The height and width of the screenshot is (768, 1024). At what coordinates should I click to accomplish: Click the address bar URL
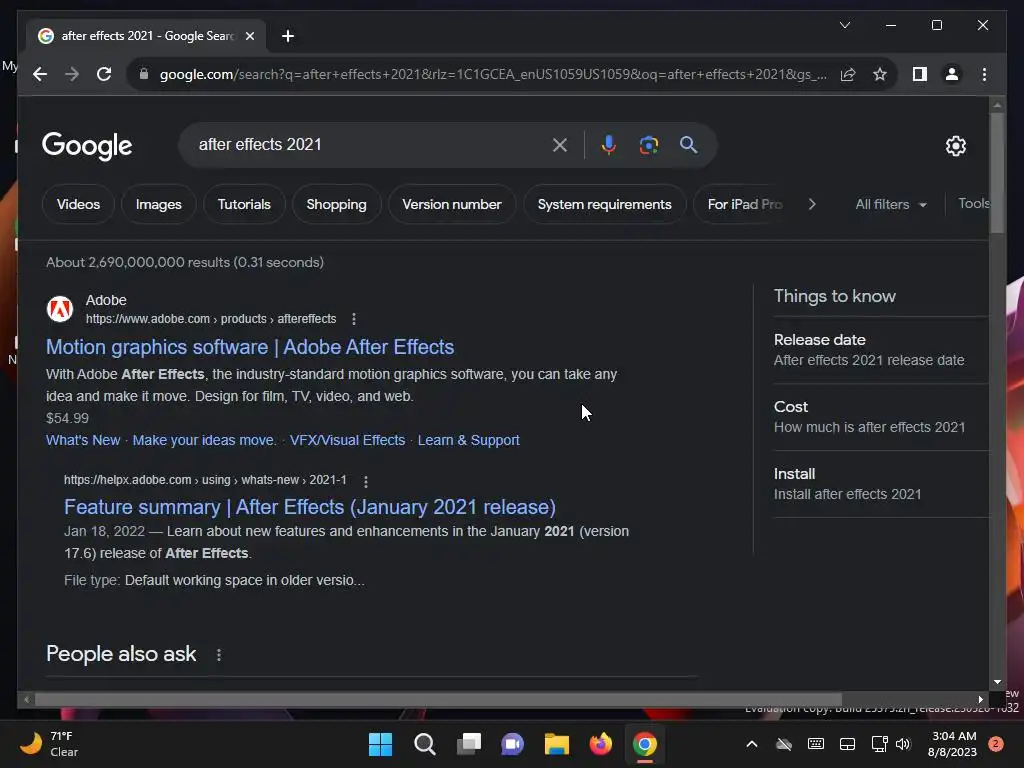pos(493,74)
